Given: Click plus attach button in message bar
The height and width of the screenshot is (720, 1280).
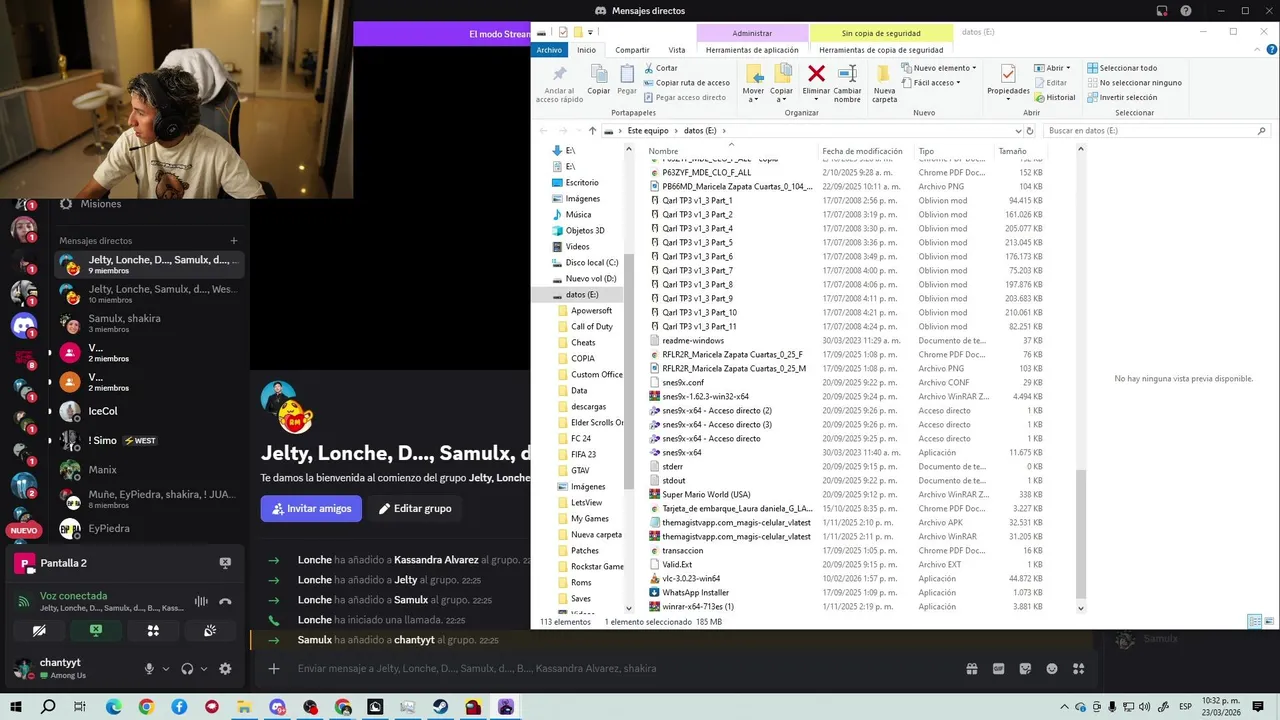Looking at the screenshot, I should [274, 669].
